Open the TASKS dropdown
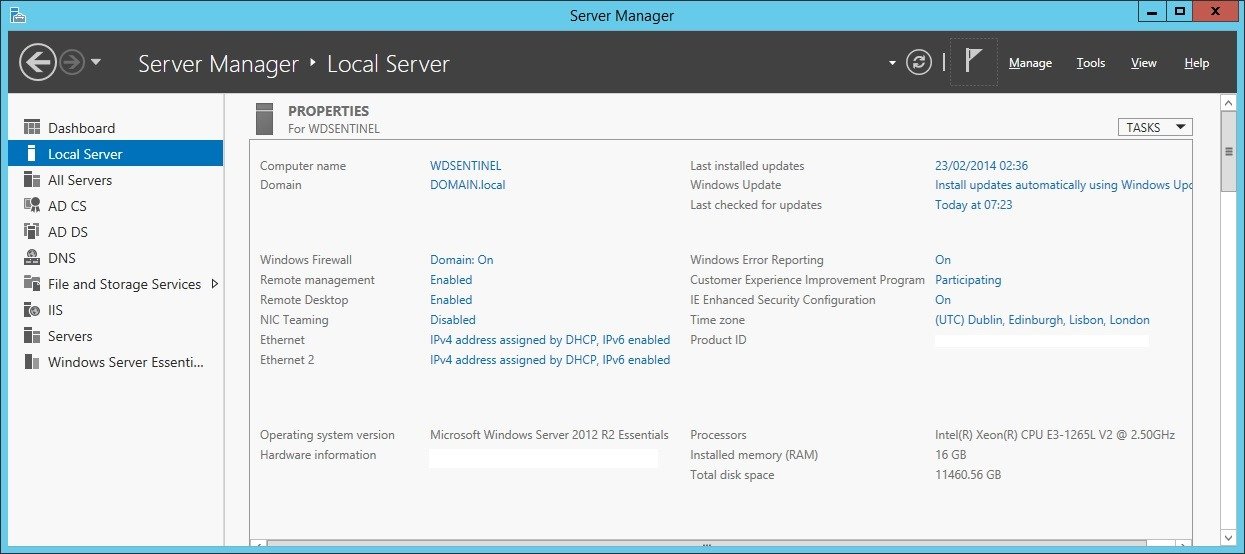The height and width of the screenshot is (554, 1245). click(1155, 127)
